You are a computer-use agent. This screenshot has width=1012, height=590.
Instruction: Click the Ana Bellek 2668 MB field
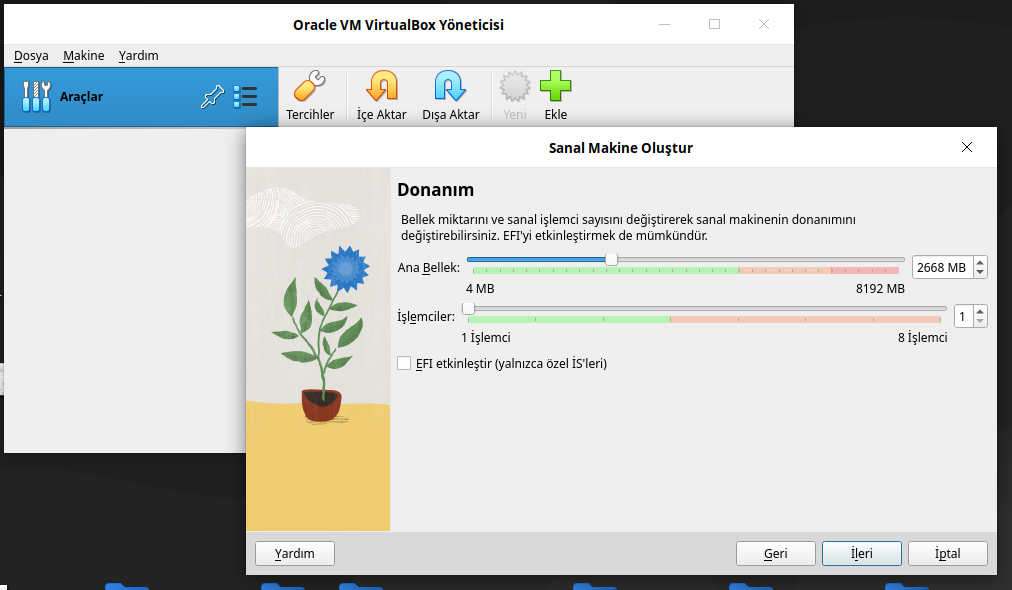[x=941, y=267]
